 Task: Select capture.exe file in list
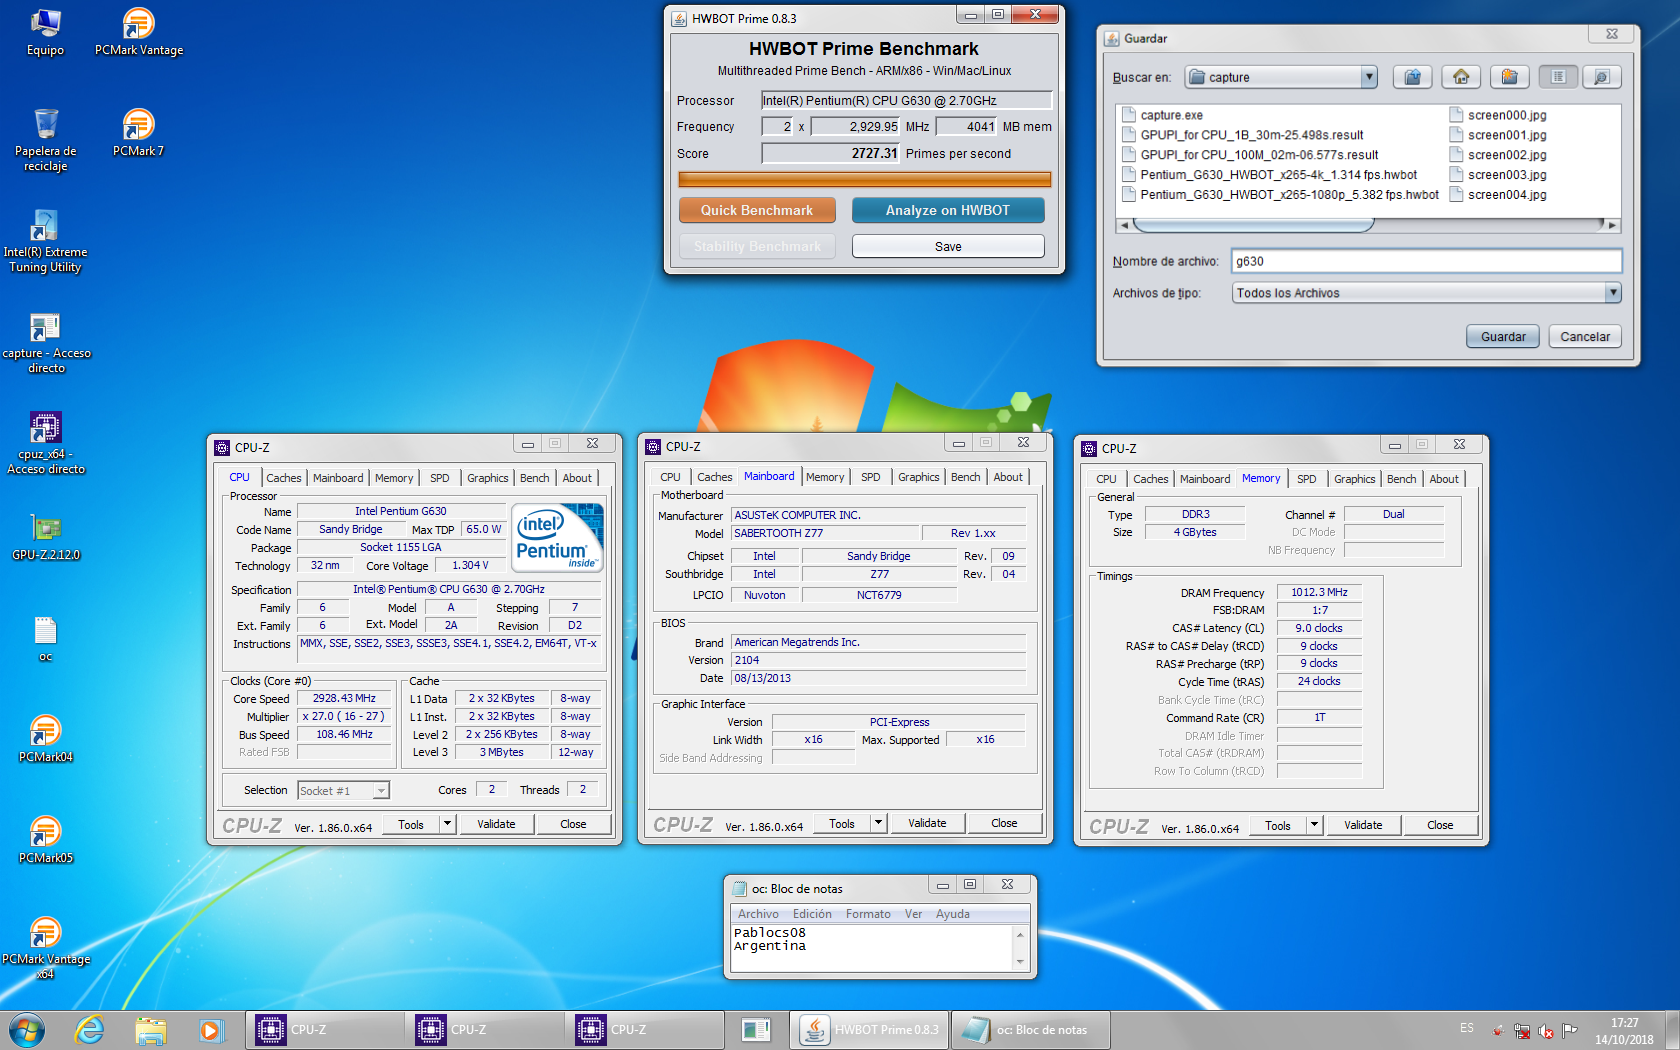point(1162,115)
